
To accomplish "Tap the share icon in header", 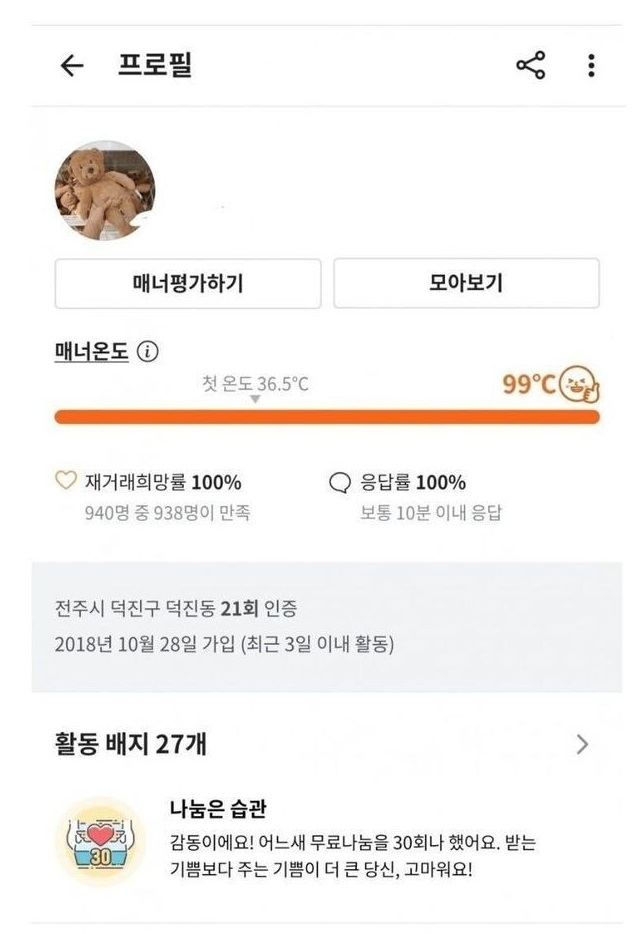I will tap(530, 66).
